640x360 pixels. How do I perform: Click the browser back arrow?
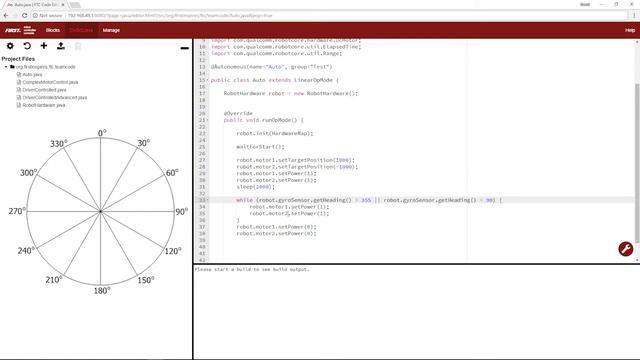click(x=6, y=16)
